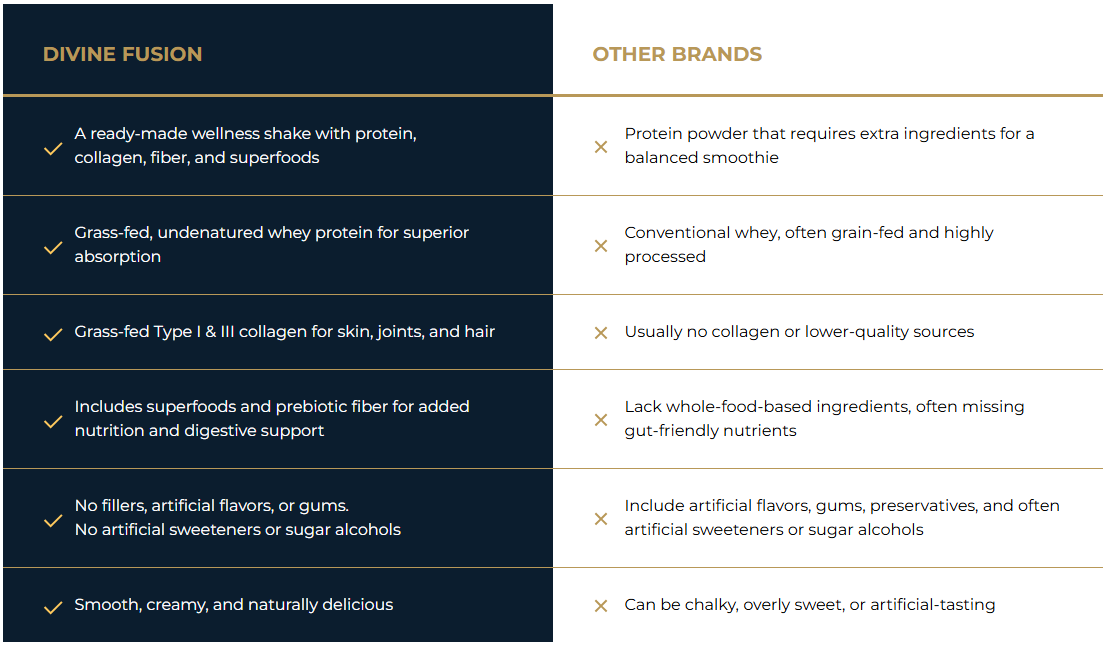Click the X icon beside artificial flavors, gums row

(x=601, y=519)
